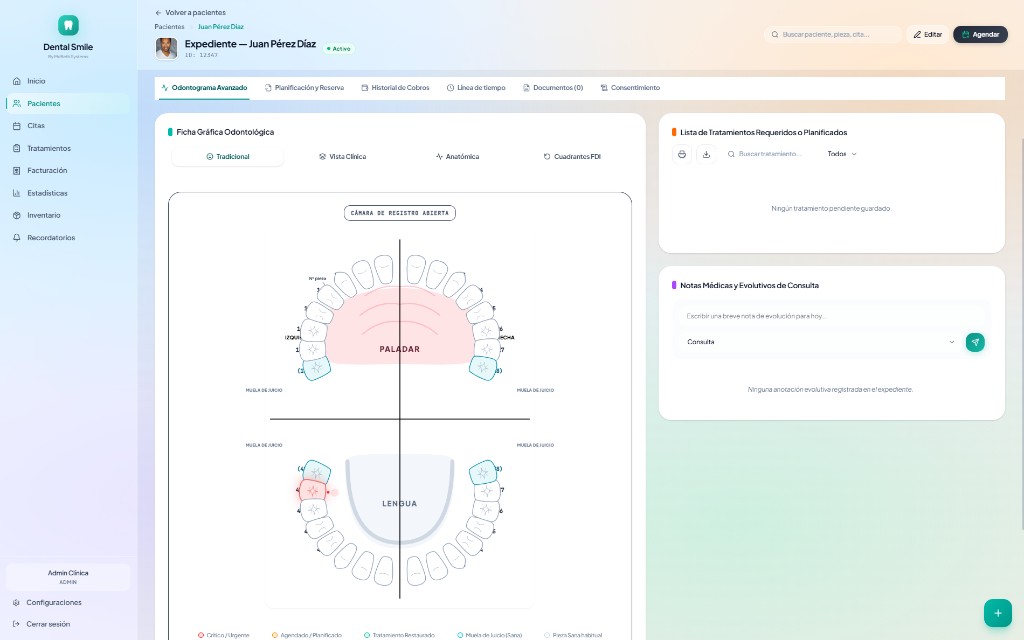Screen dimensions: 1024x640
Task: Expand the Consulta note type dropdown
Action: coord(820,342)
